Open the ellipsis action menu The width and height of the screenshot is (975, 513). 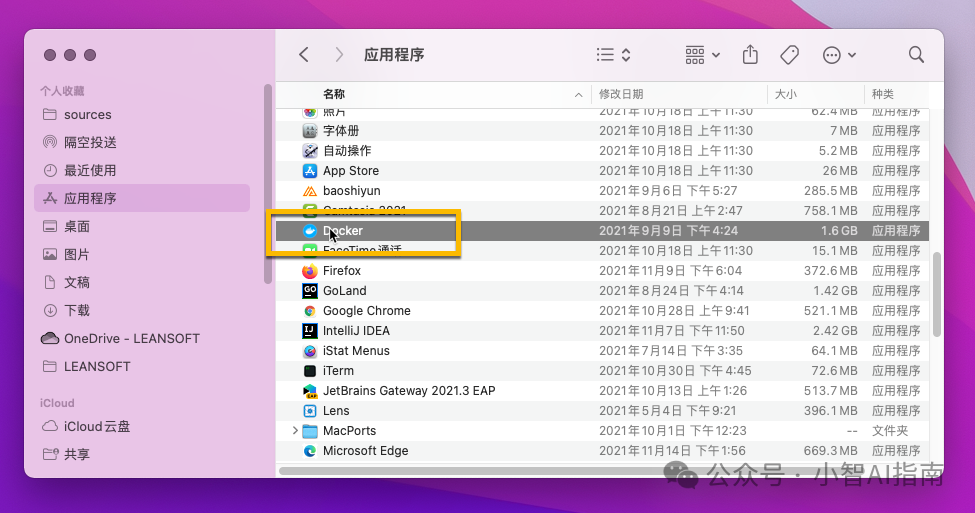839,55
